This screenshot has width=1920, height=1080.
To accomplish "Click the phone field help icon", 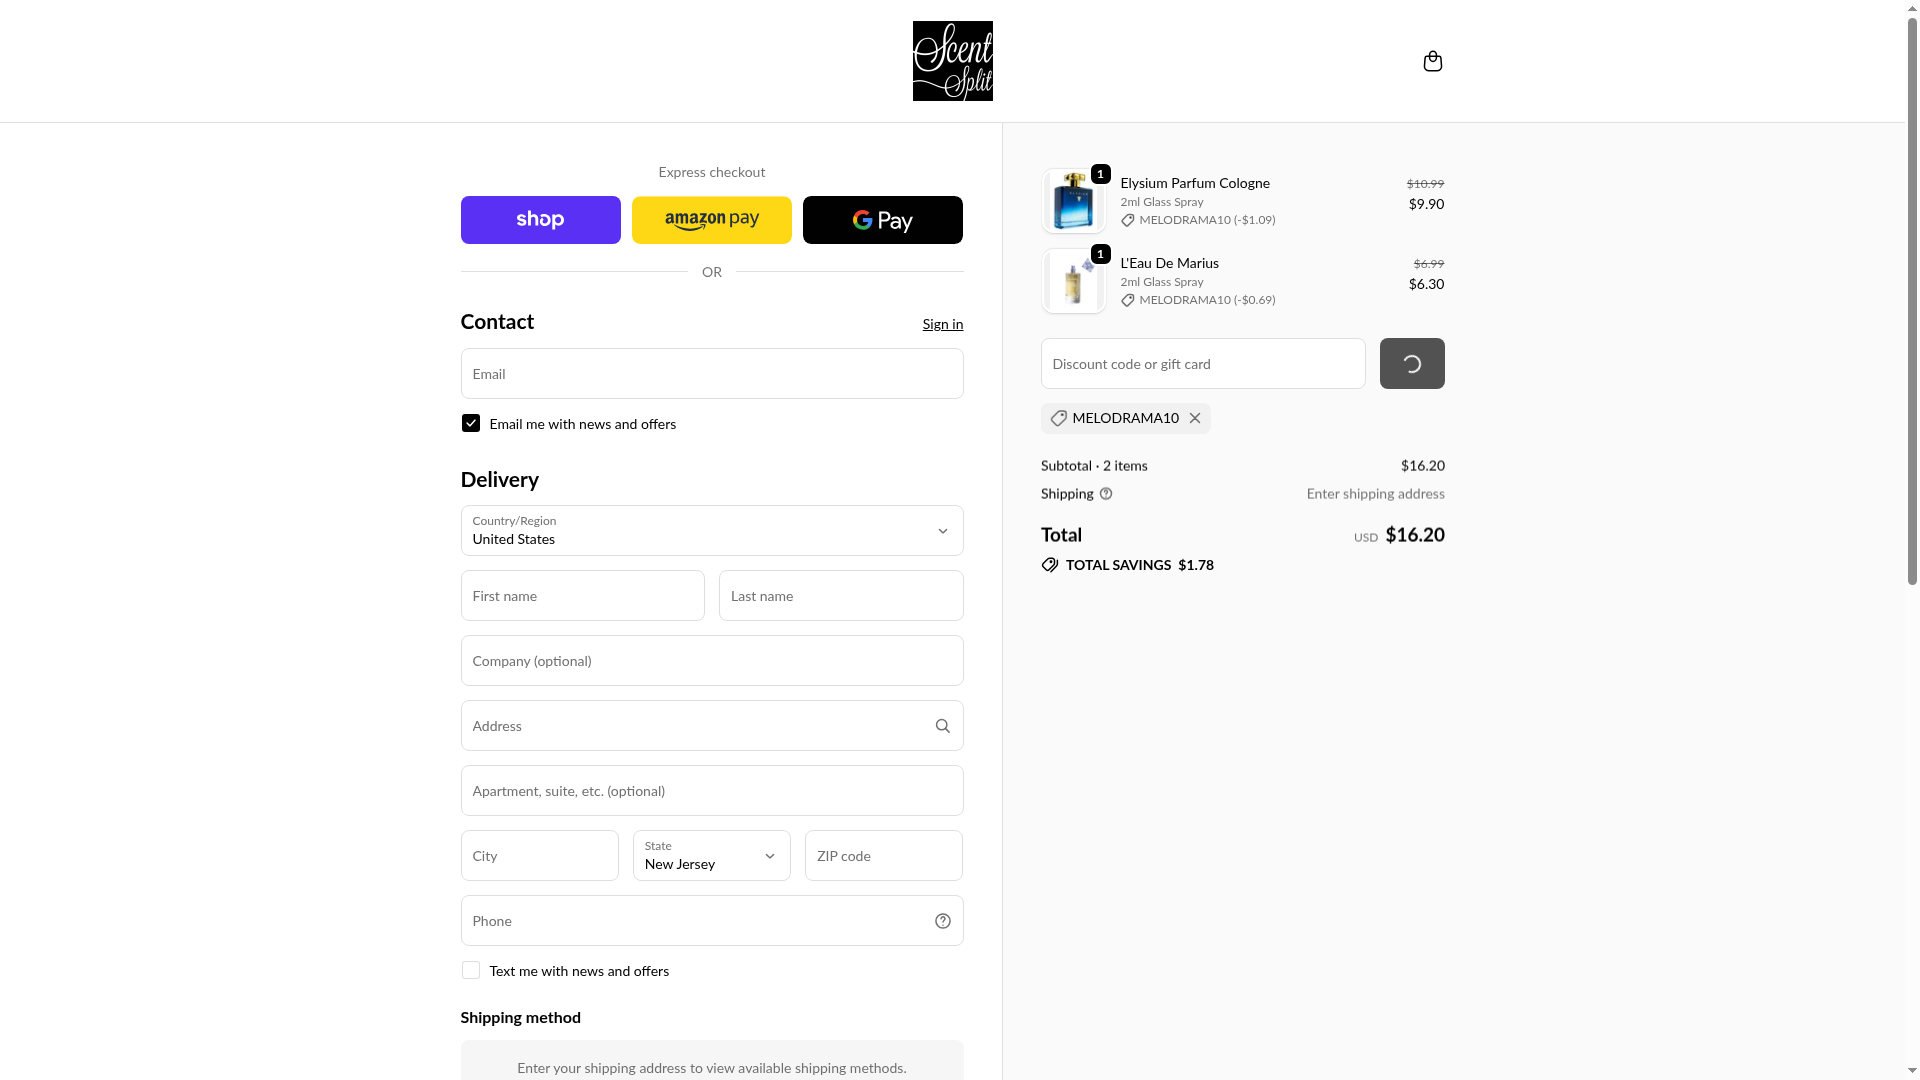I will tap(942, 921).
